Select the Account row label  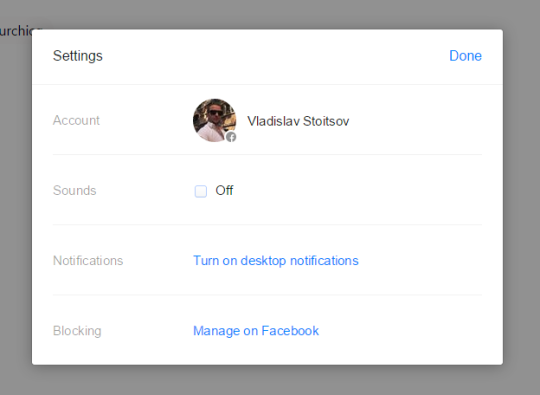coord(76,121)
